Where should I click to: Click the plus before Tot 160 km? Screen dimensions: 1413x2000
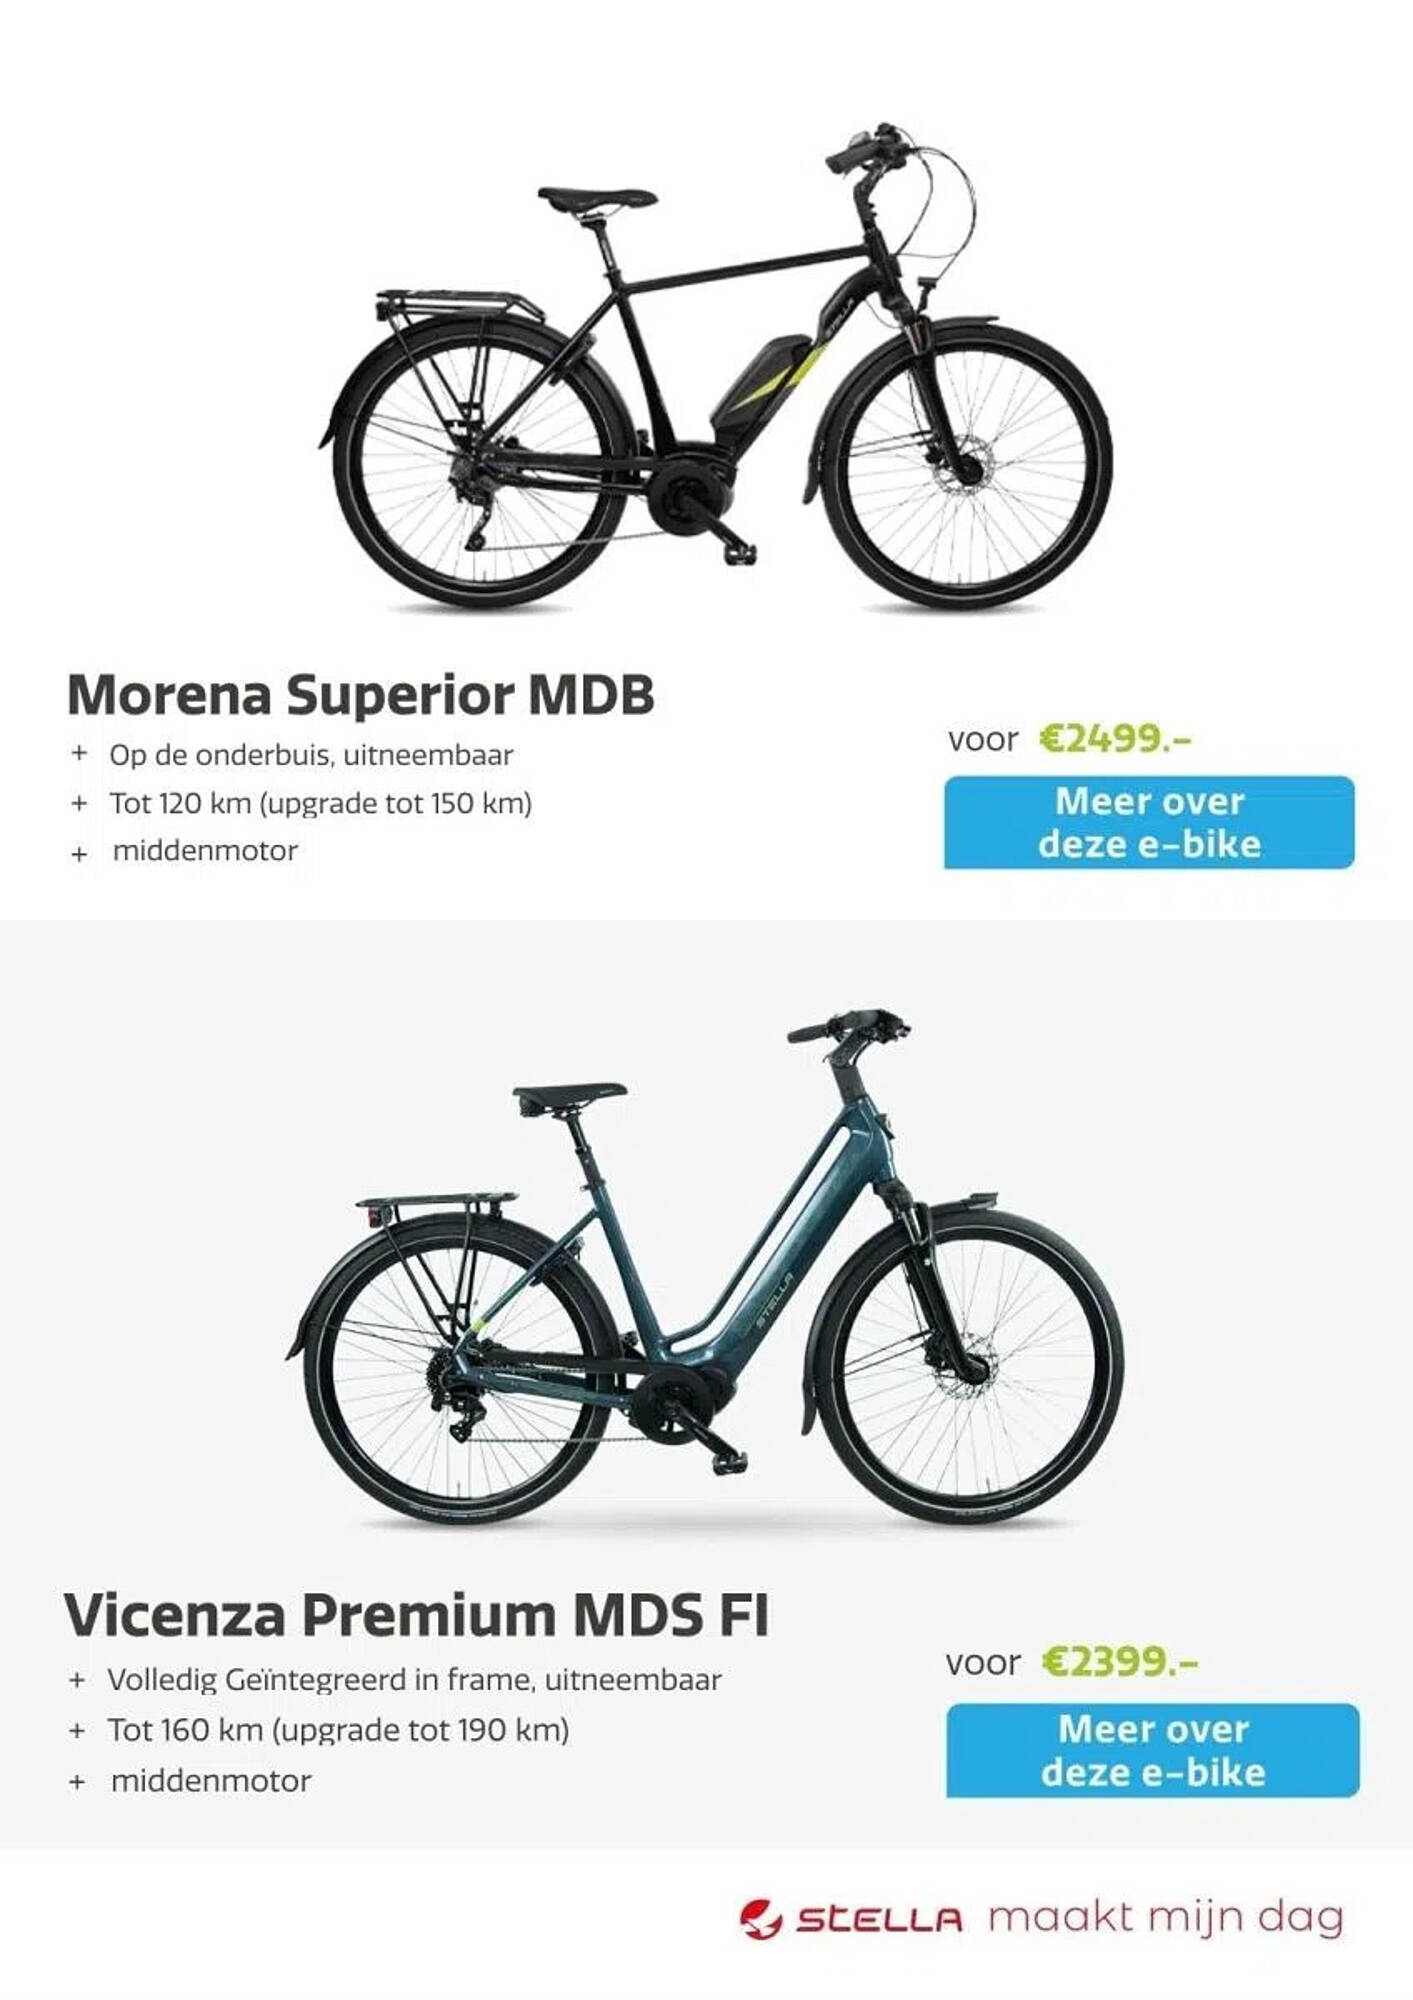77,1729
